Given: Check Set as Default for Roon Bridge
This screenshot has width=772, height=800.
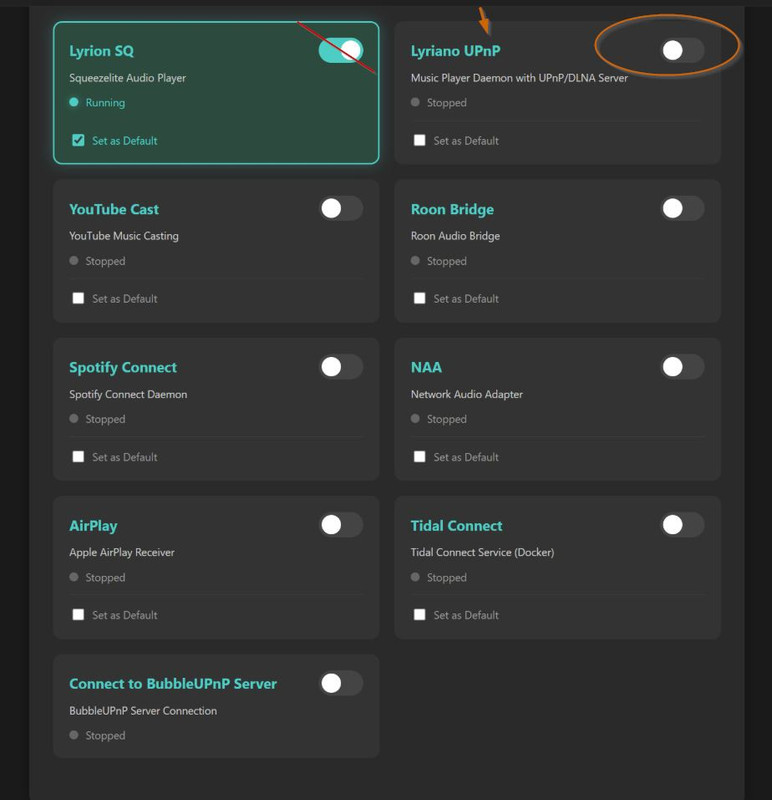Looking at the screenshot, I should tap(419, 298).
